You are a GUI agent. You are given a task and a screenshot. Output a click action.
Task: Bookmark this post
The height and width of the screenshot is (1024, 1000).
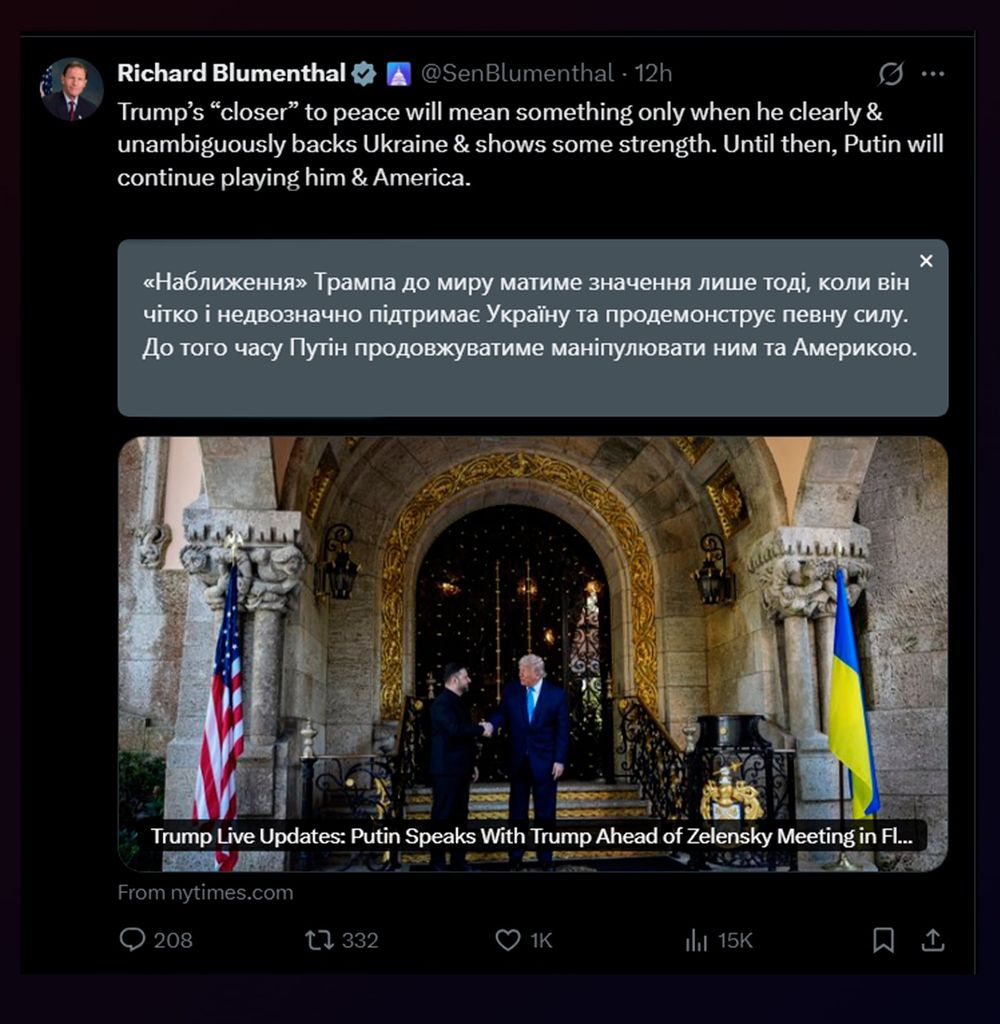(883, 939)
